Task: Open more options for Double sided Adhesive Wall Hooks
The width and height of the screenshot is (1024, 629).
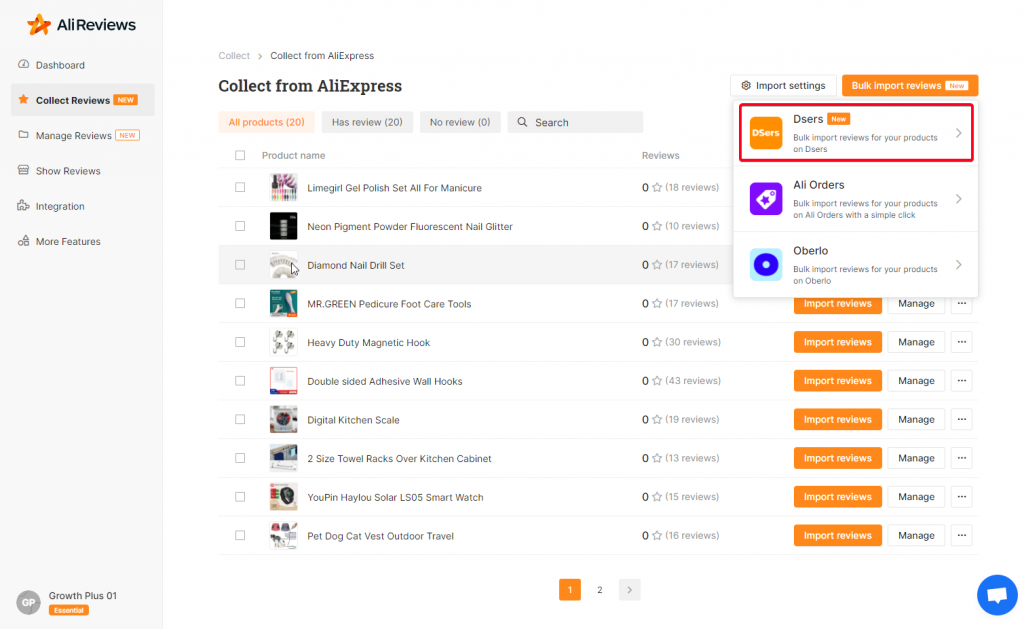Action: (962, 380)
